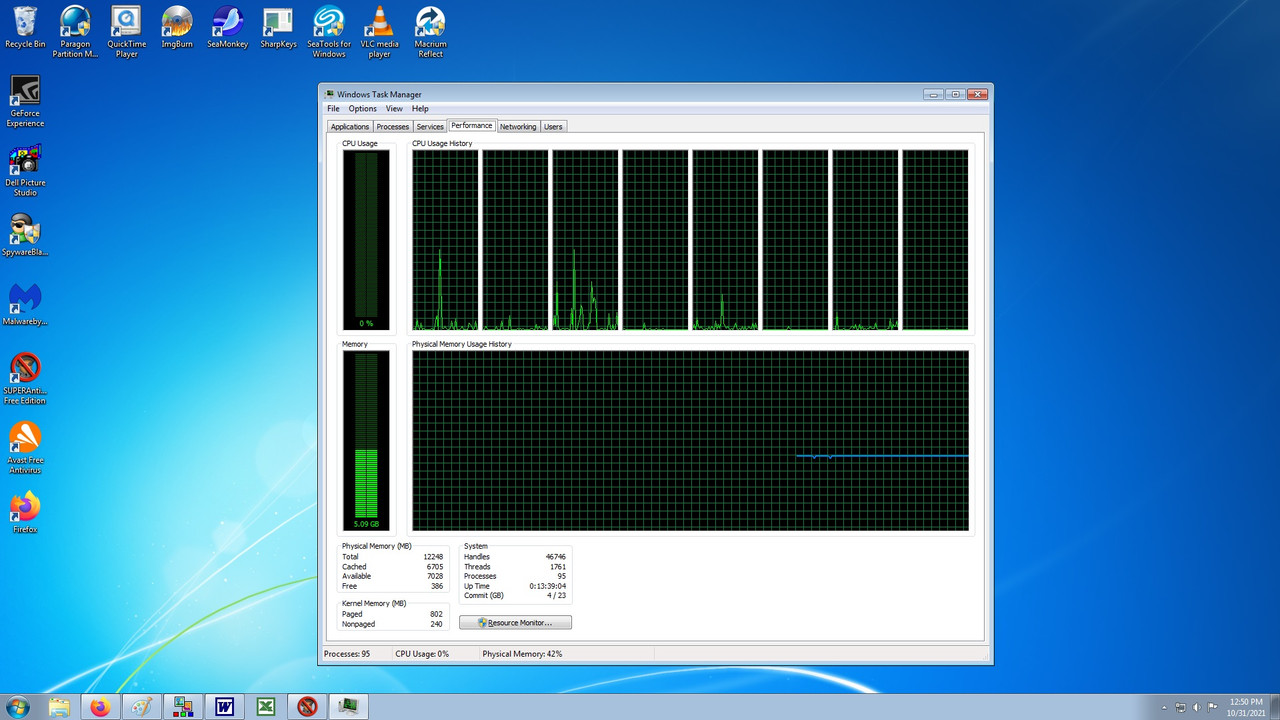Select the Performance tab
1280x720 pixels.
point(472,126)
